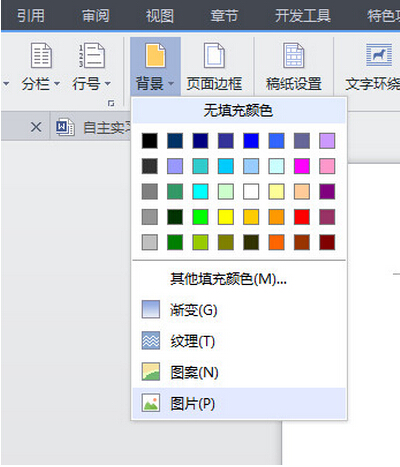
Task: Pick the bright yellow swatch
Action: point(226,217)
